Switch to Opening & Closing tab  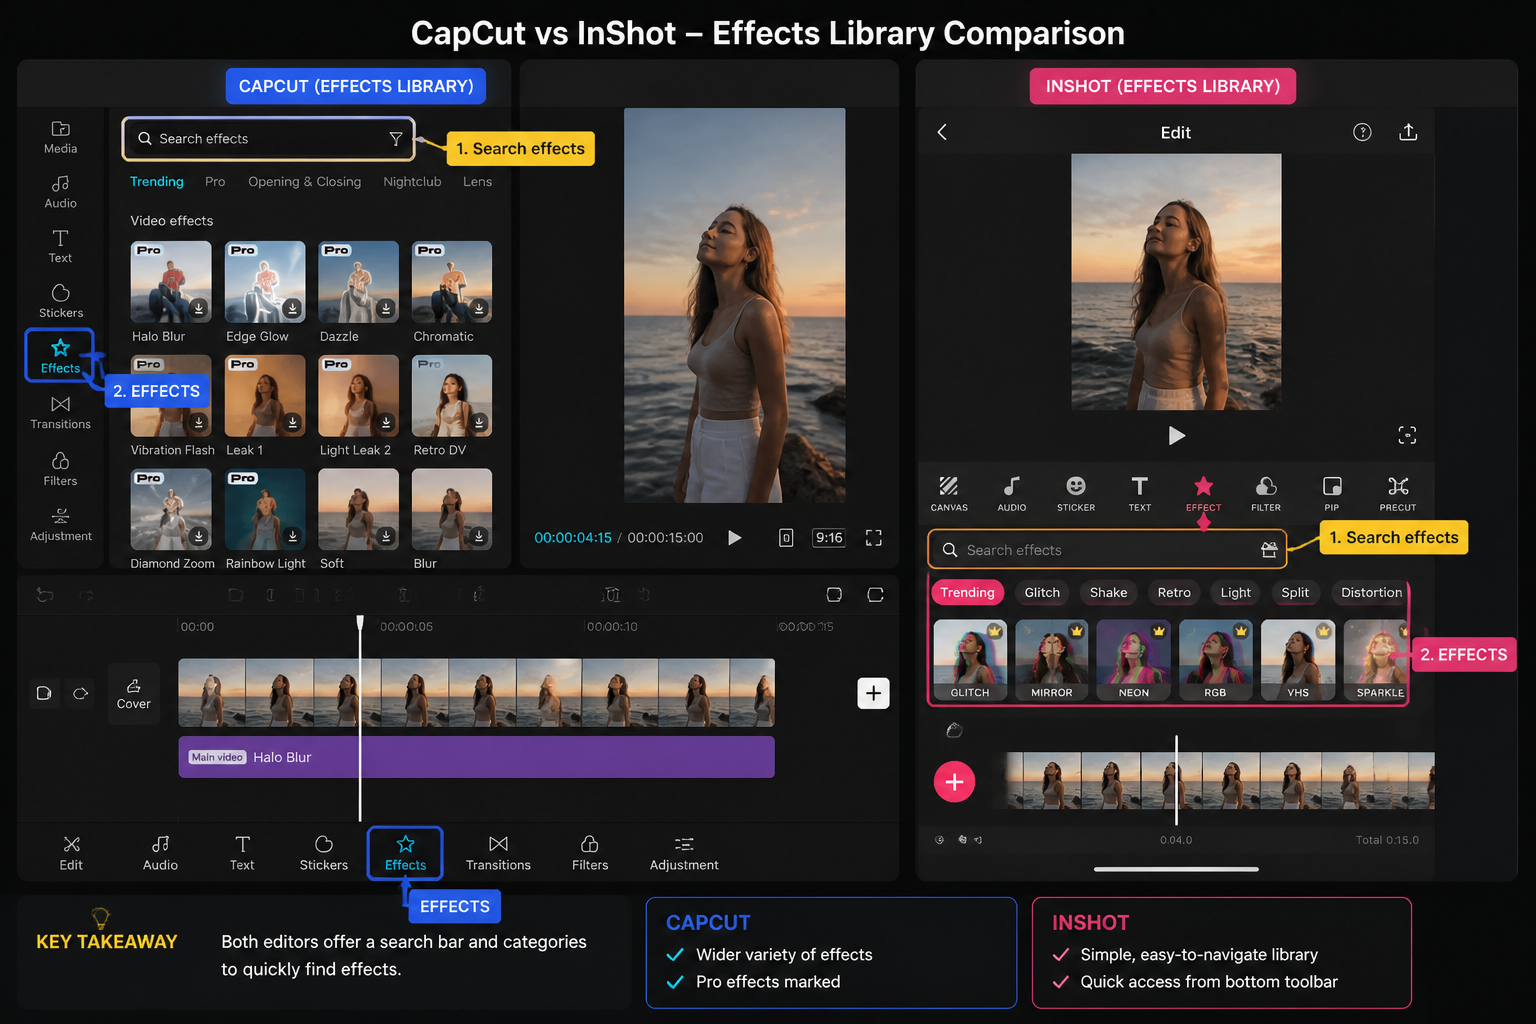(305, 182)
